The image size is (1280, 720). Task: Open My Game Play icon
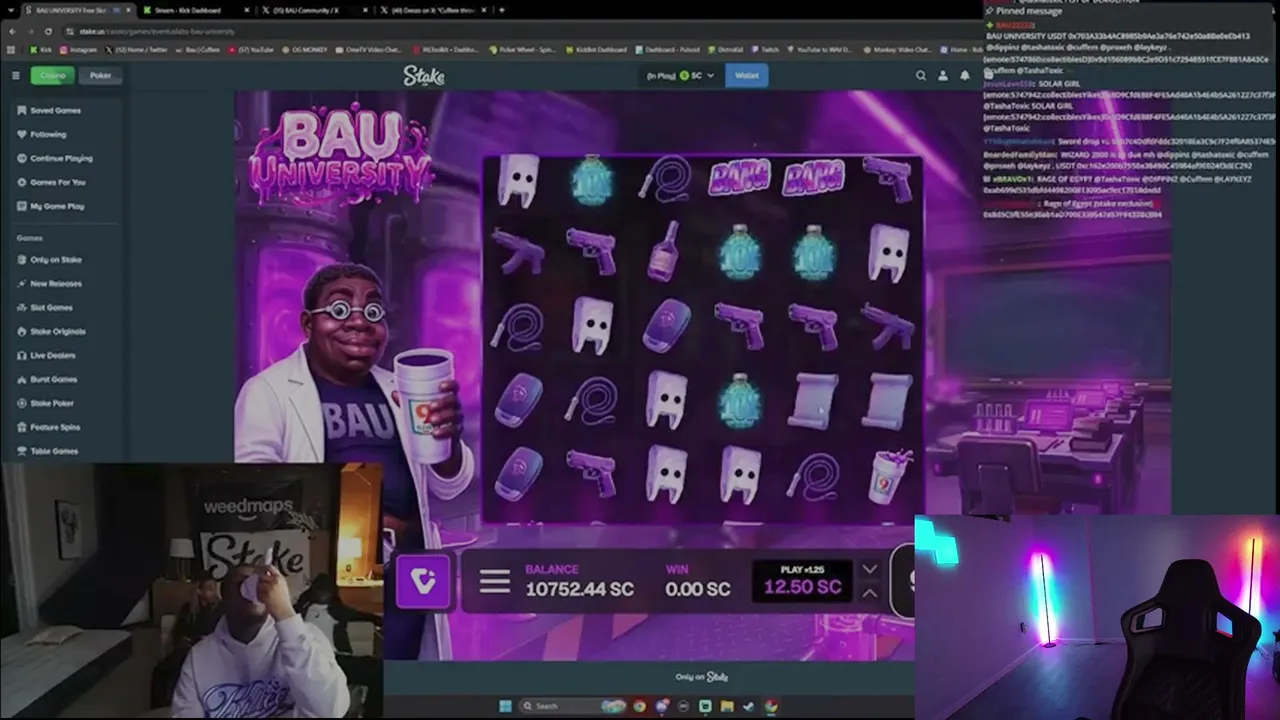[x=22, y=206]
